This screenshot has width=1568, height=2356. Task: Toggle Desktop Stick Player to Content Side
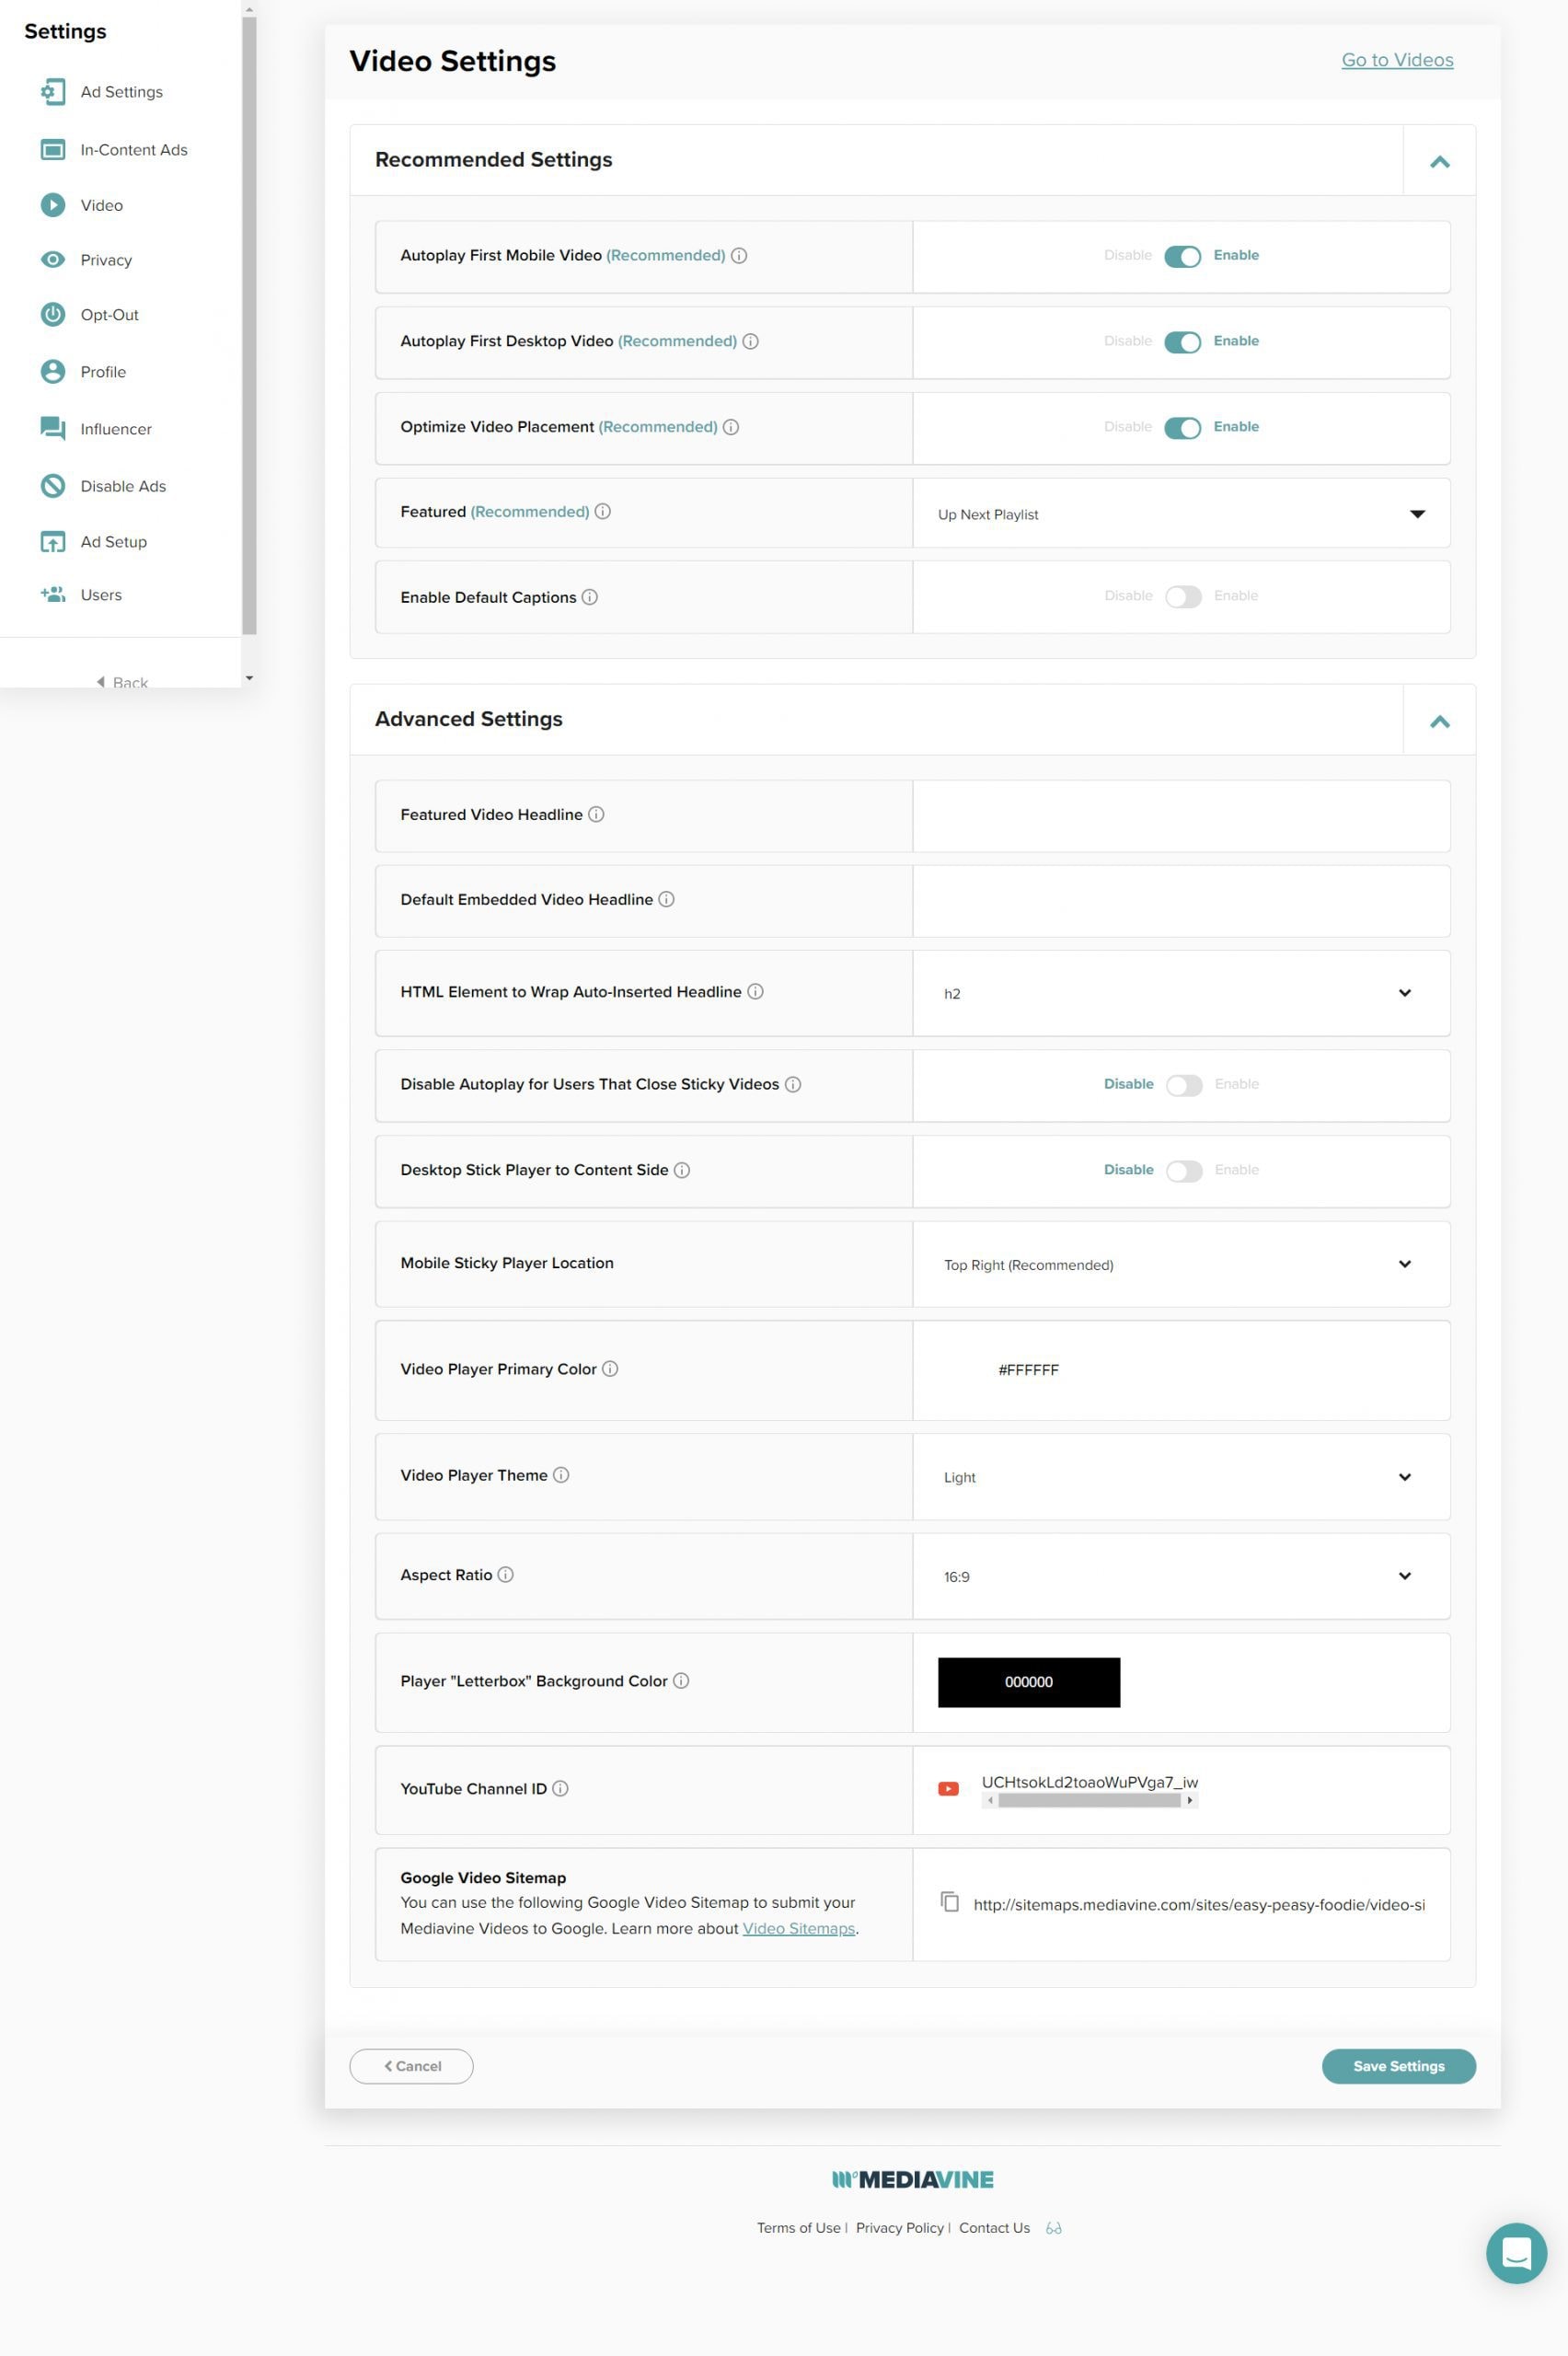pos(1184,1172)
